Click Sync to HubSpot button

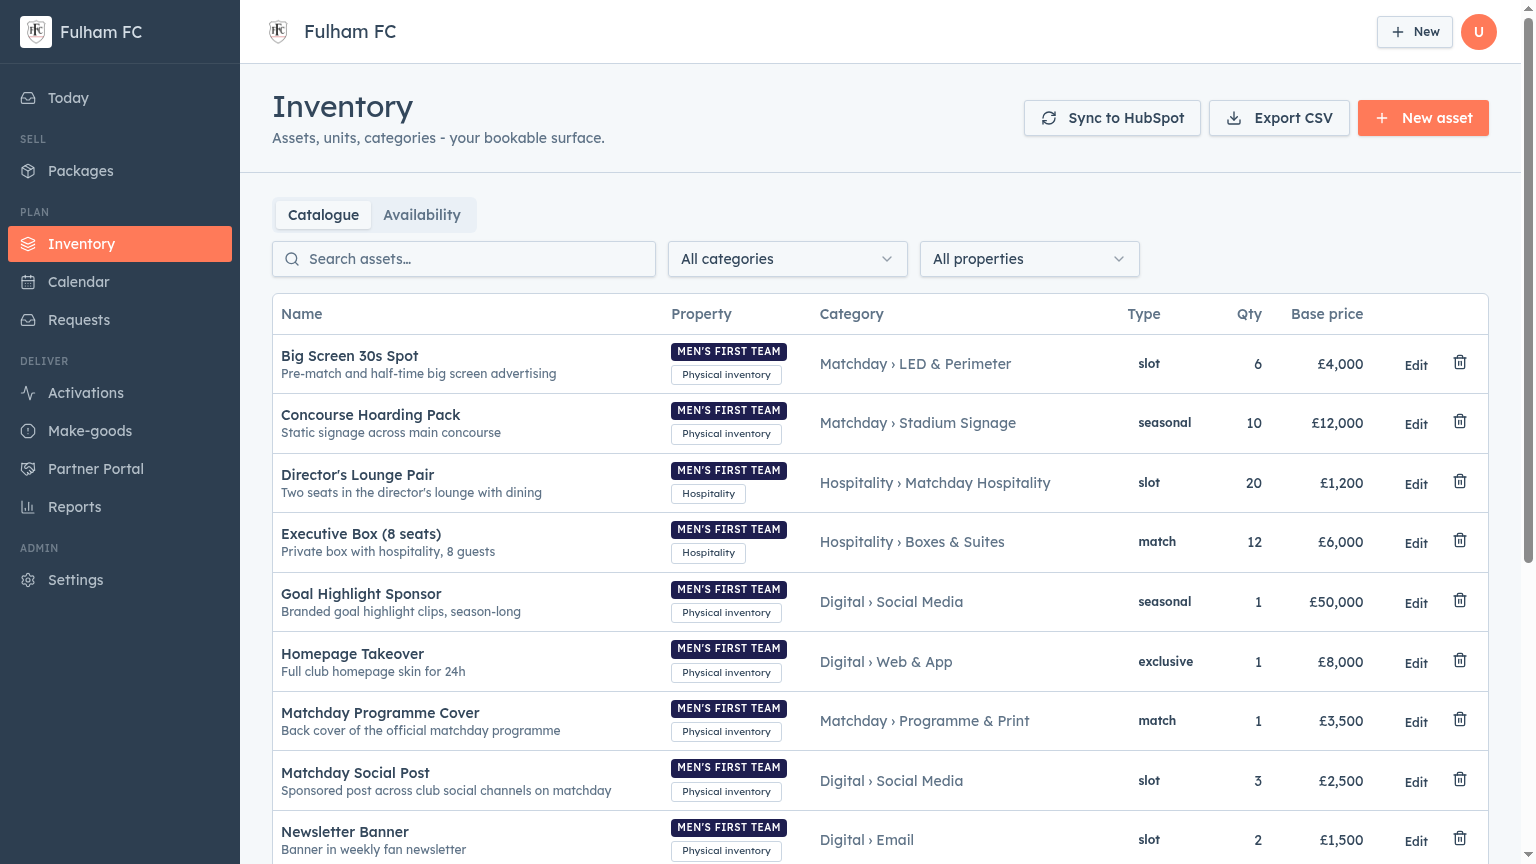[1112, 118]
